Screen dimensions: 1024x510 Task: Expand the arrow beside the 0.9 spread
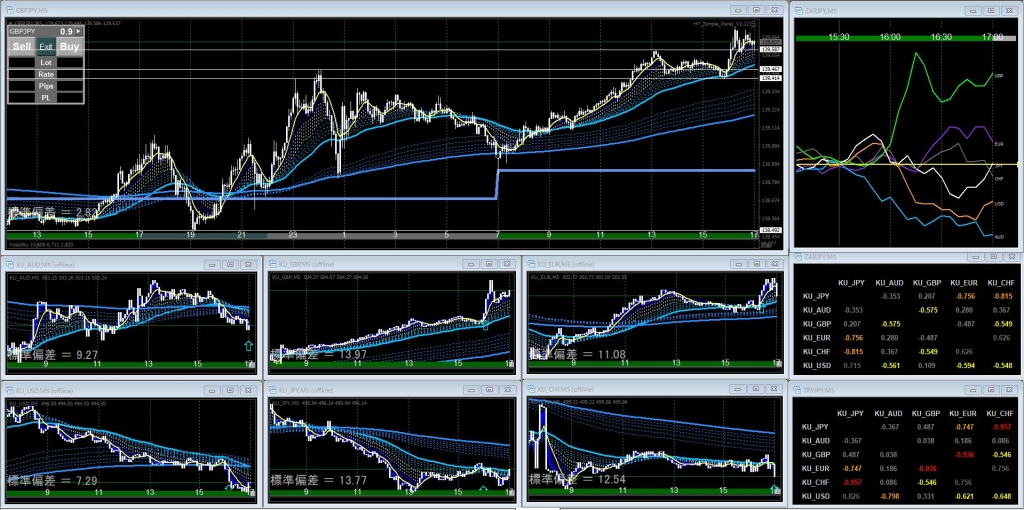click(80, 31)
